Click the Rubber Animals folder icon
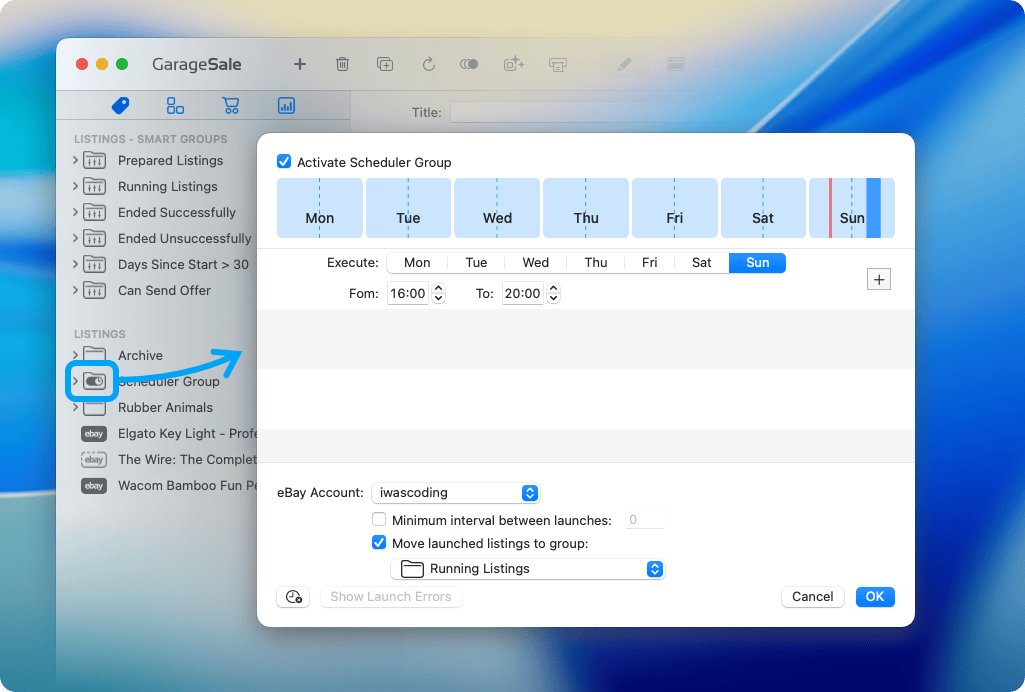Viewport: 1025px width, 692px height. click(95, 408)
